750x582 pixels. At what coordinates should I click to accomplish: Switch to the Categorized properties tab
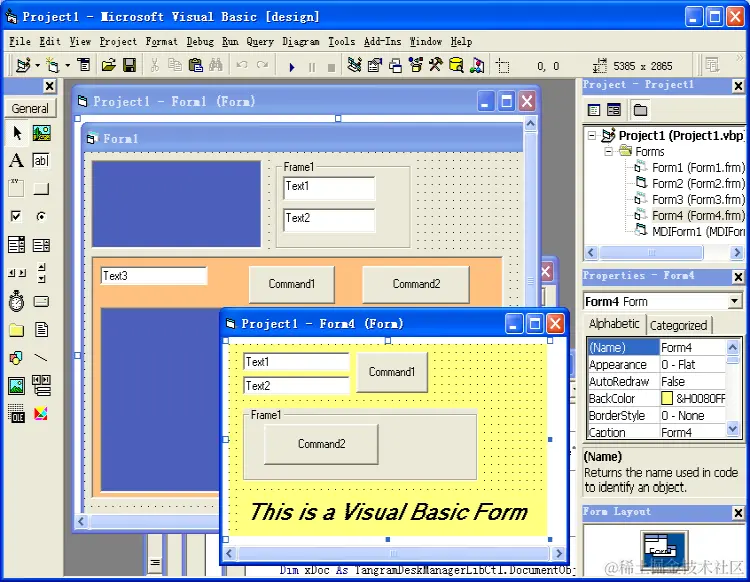(x=678, y=326)
